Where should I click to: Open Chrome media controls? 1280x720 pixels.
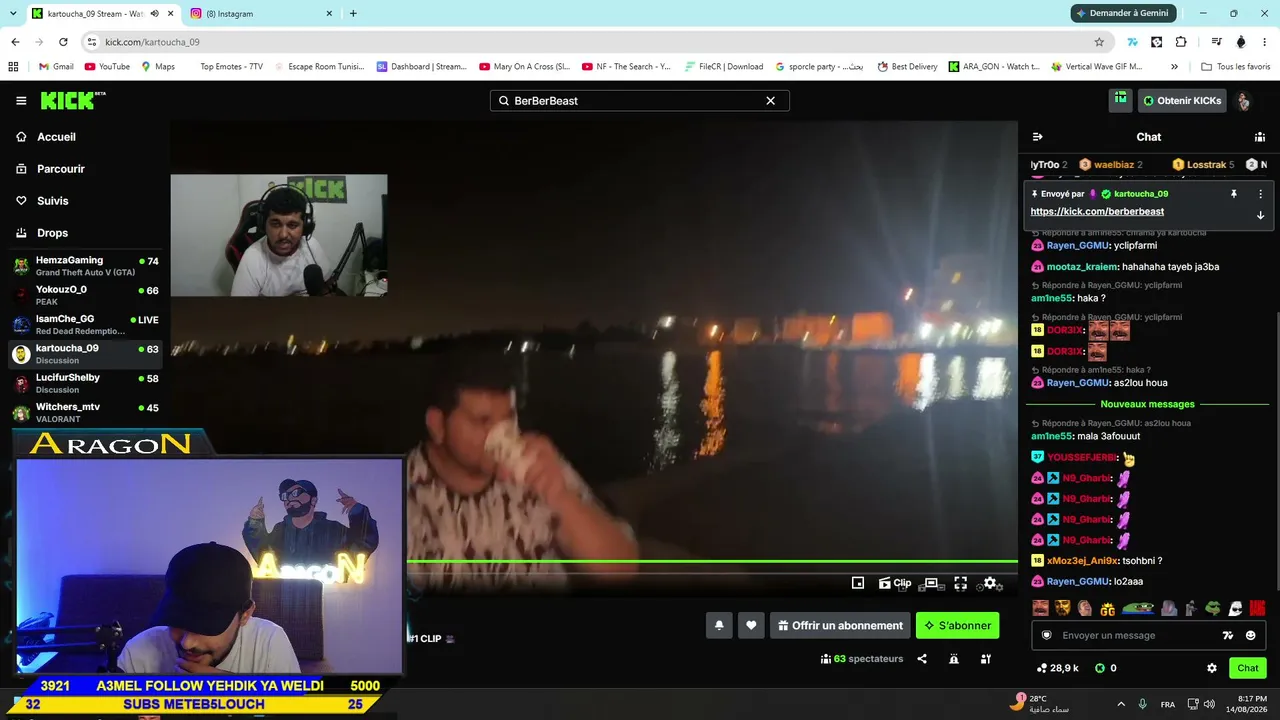1216,42
